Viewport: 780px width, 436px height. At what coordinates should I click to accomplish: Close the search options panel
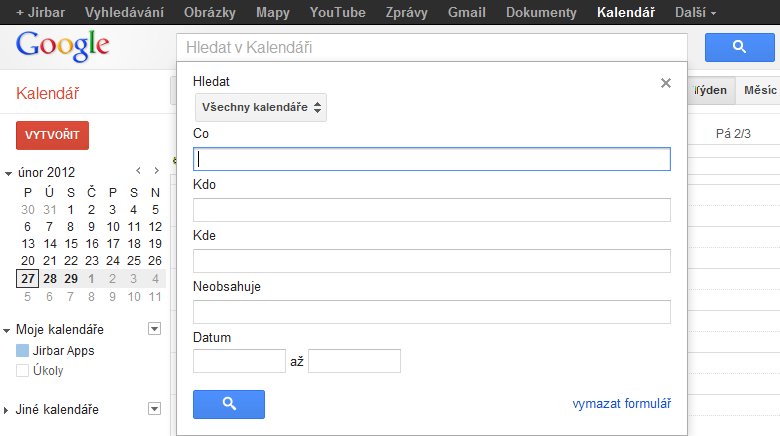tap(666, 83)
